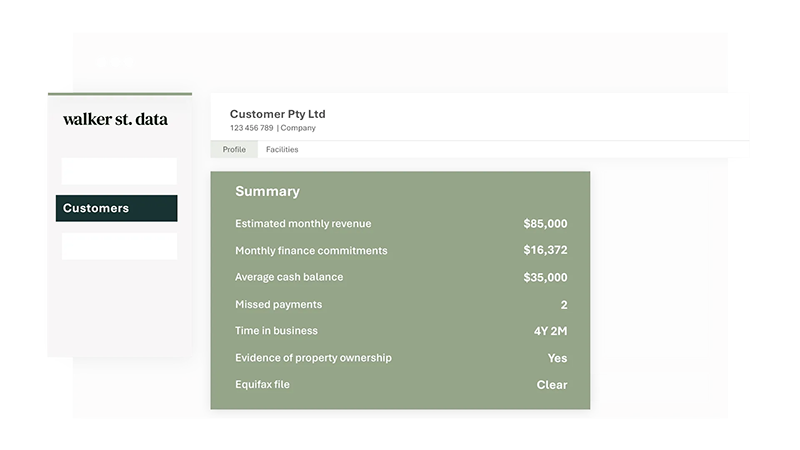Click the Estimated monthly revenue label
The width and height of the screenshot is (800, 450).
(303, 224)
